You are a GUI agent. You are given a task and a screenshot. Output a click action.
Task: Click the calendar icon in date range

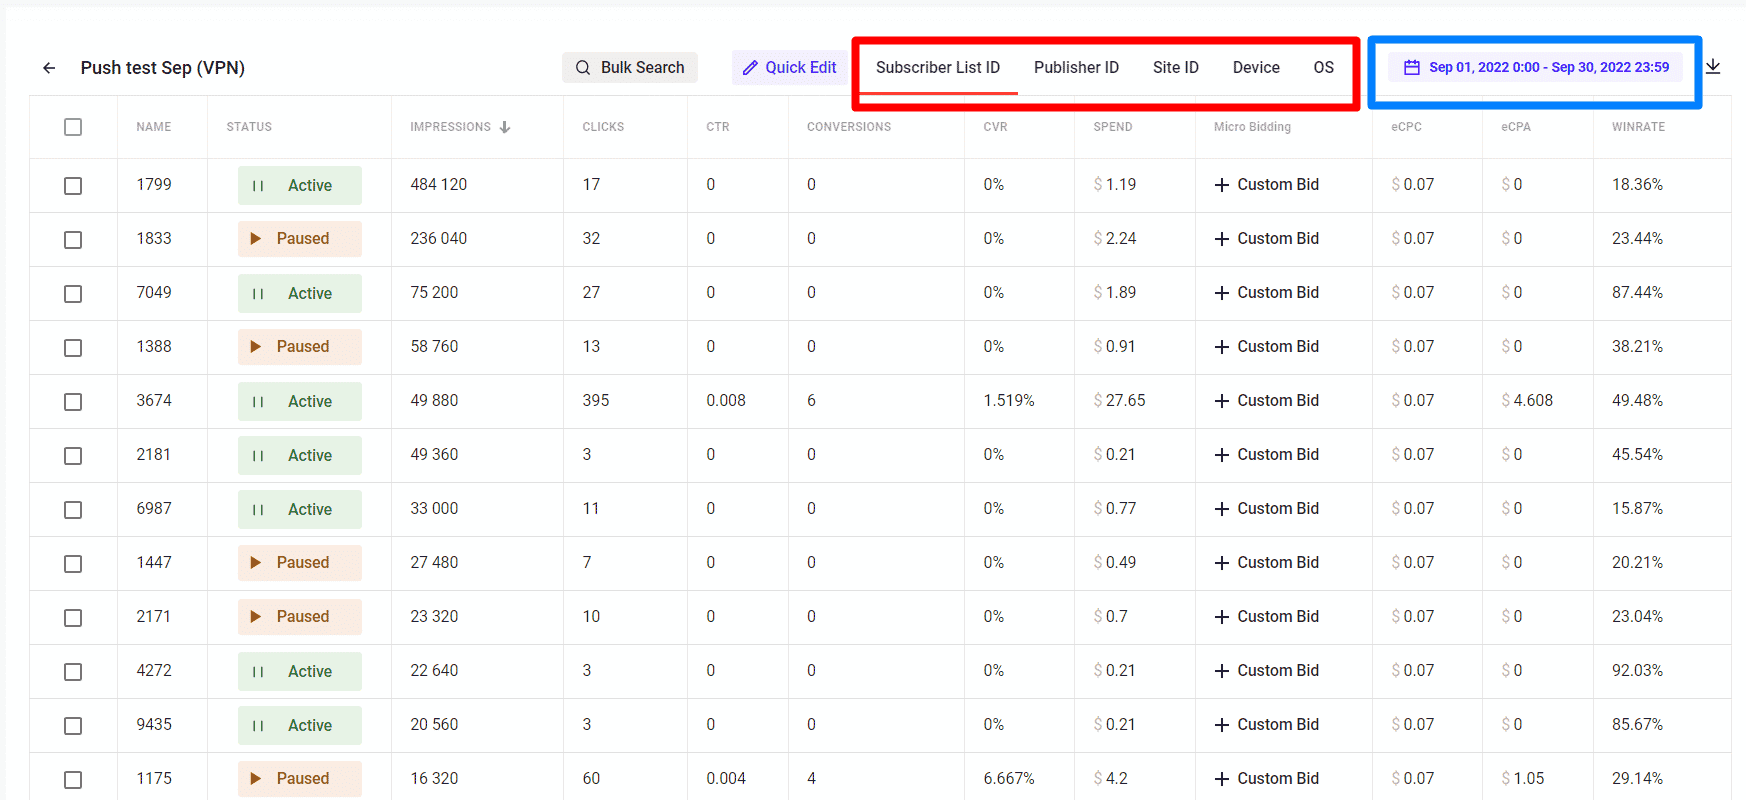pos(1412,68)
